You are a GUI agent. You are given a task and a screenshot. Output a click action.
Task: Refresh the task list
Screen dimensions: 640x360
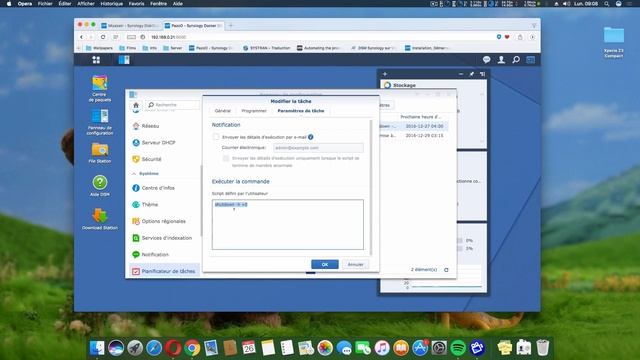coord(446,270)
